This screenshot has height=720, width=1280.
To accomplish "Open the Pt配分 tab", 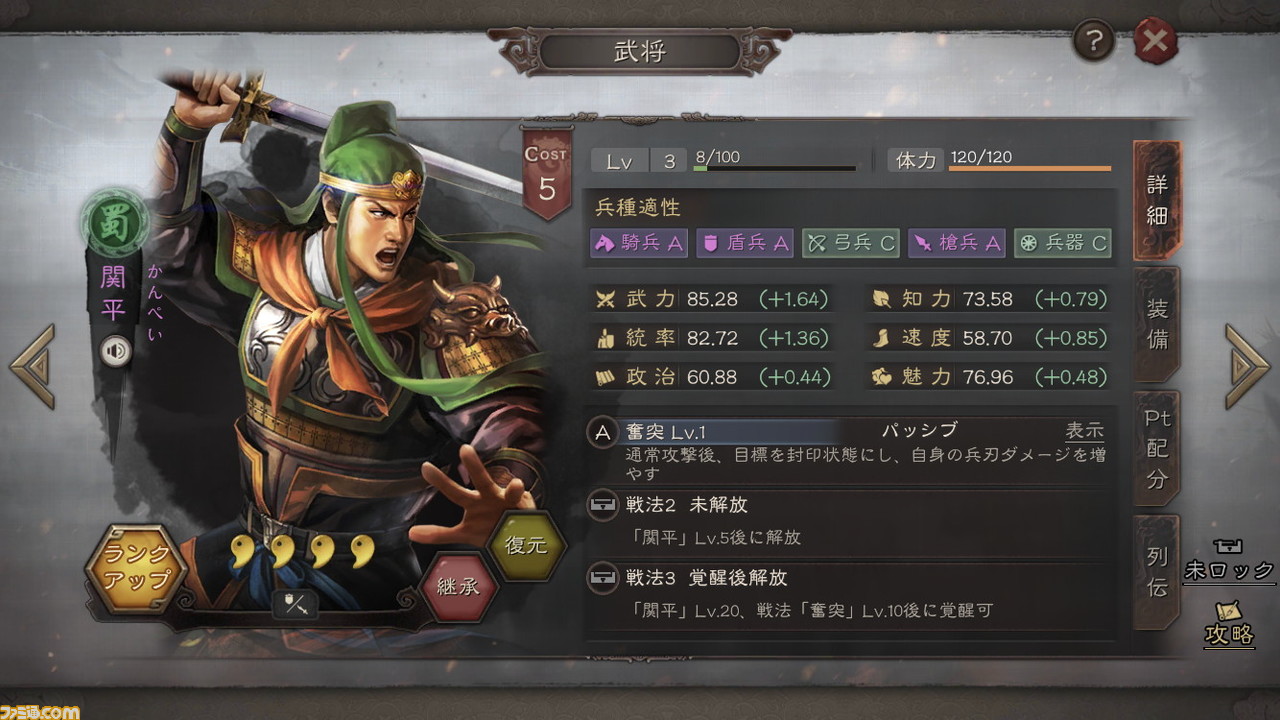I will [1157, 448].
